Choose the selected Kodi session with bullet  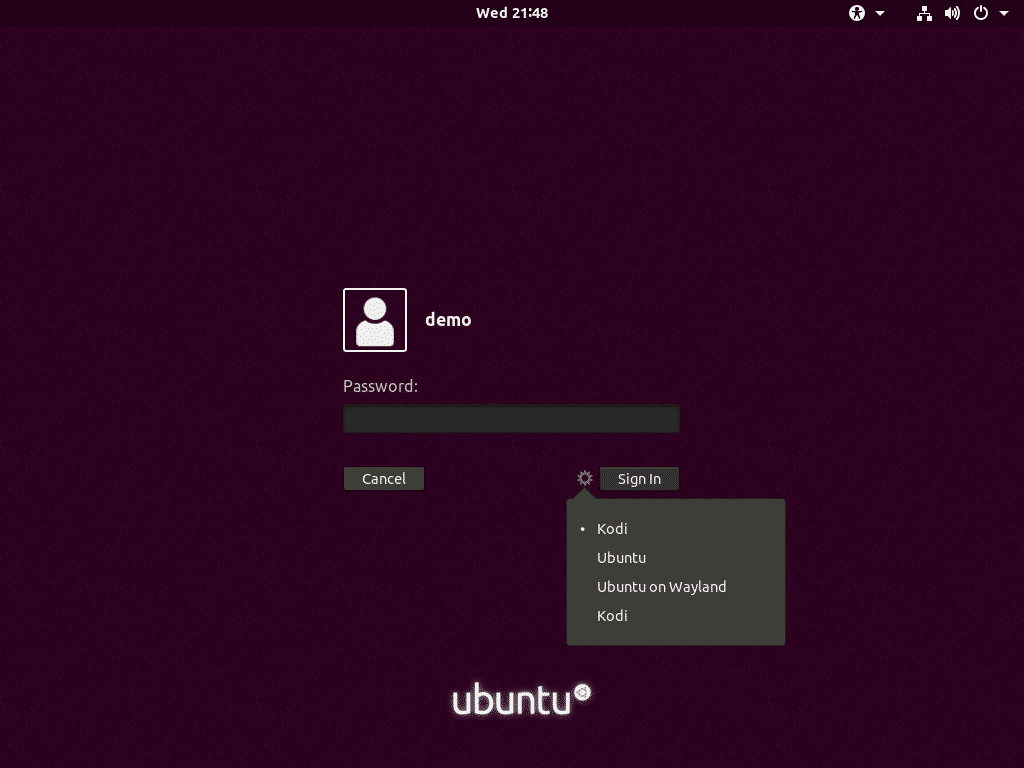tap(676, 529)
